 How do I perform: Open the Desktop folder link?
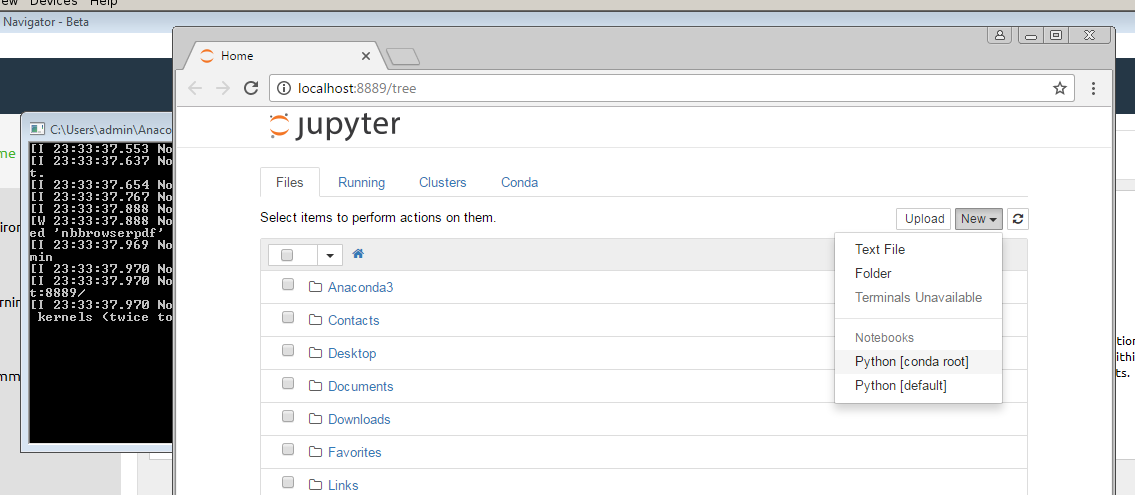click(352, 354)
